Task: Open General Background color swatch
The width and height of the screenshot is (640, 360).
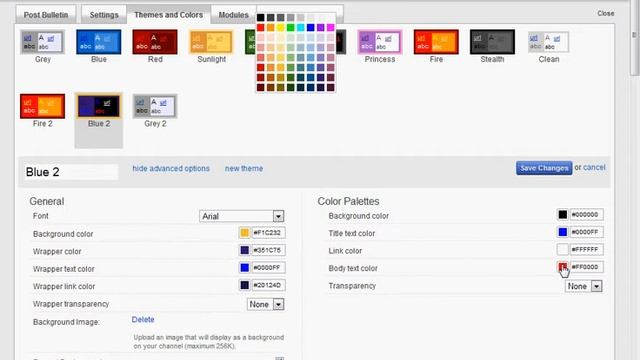Action: (244, 233)
